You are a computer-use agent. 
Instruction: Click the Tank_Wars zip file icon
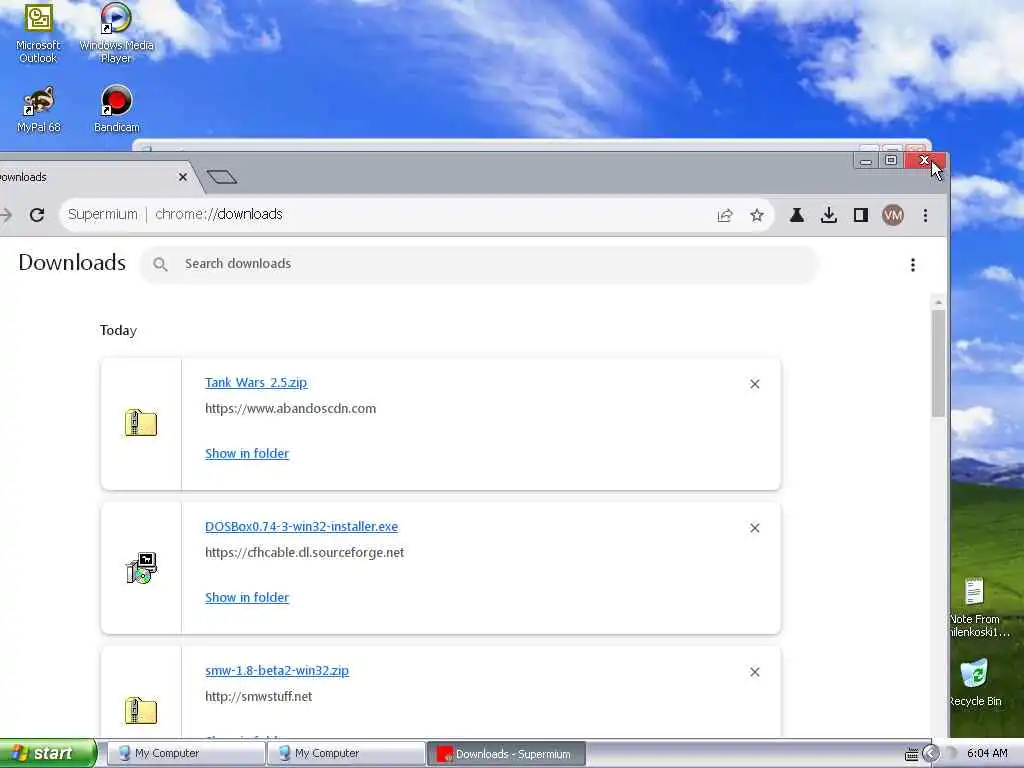coord(141,423)
